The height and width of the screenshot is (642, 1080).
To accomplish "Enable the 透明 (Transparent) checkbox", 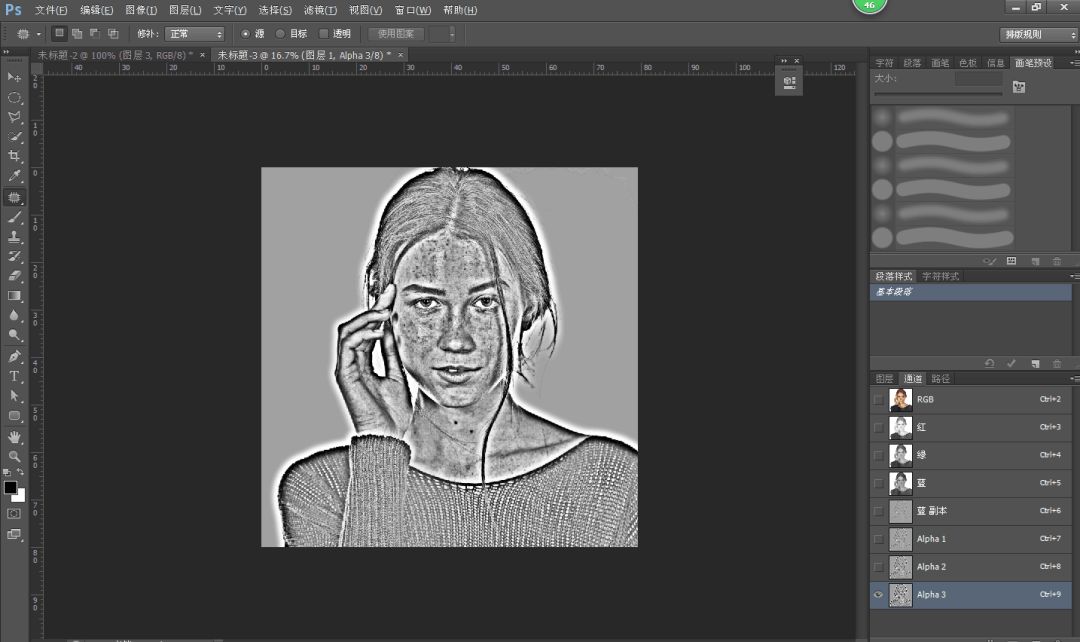I will pyautogui.click(x=323, y=34).
